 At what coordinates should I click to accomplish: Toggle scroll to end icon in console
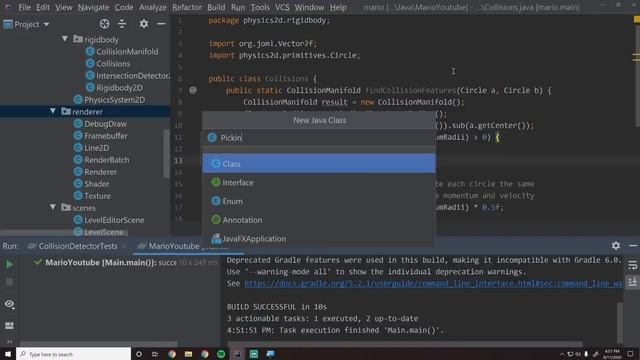tap(632, 282)
